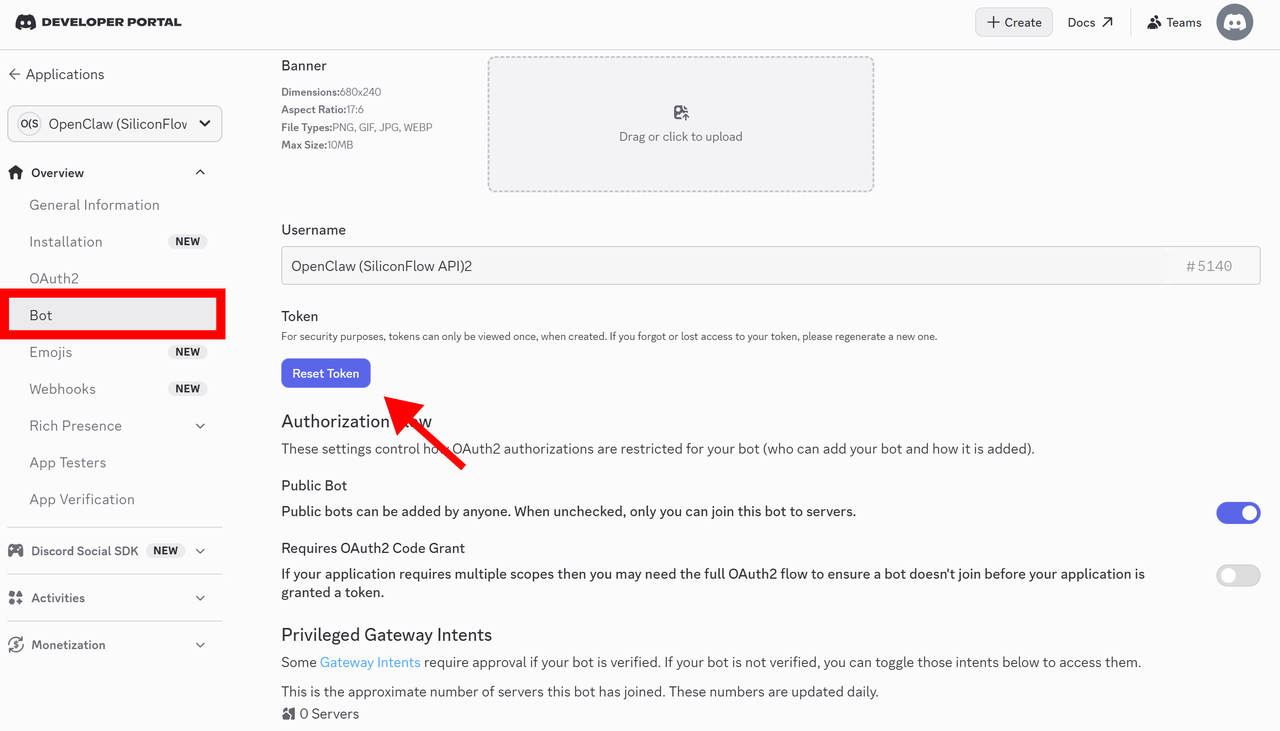Viewport: 1280px width, 731px height.
Task: Click the Privileged Gateway Intents heading
Action: [387, 635]
